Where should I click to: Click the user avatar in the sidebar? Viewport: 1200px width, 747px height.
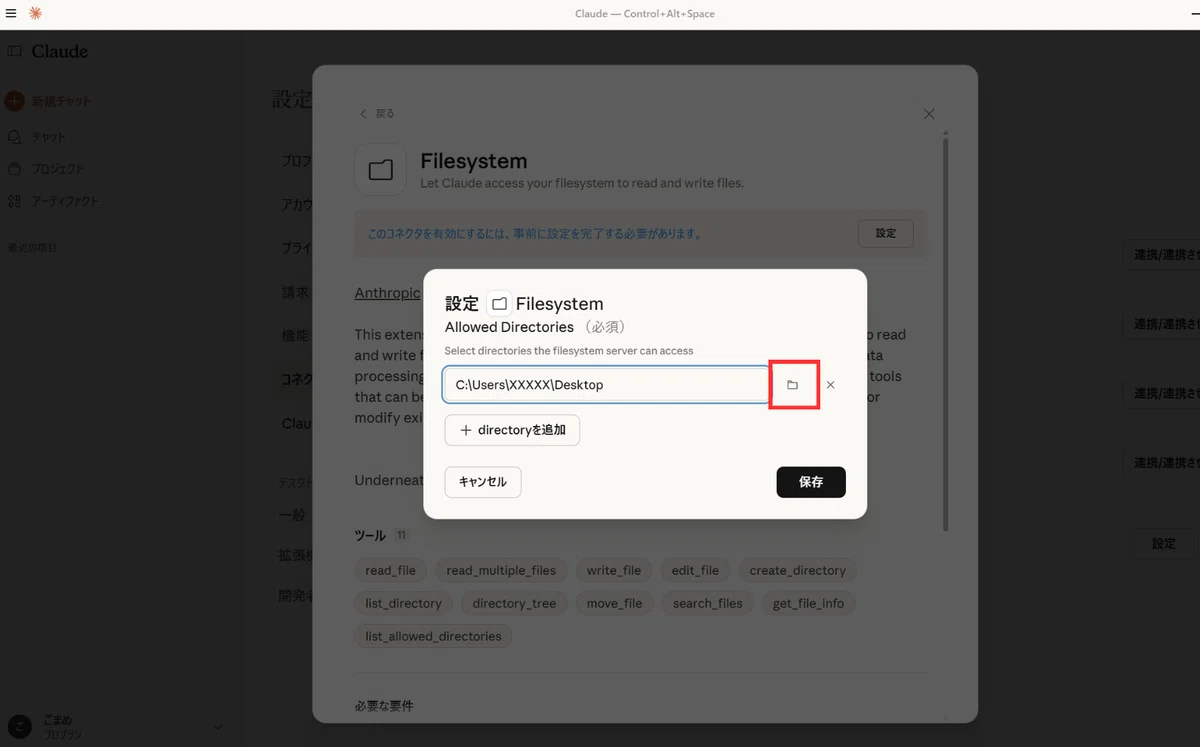click(19, 726)
